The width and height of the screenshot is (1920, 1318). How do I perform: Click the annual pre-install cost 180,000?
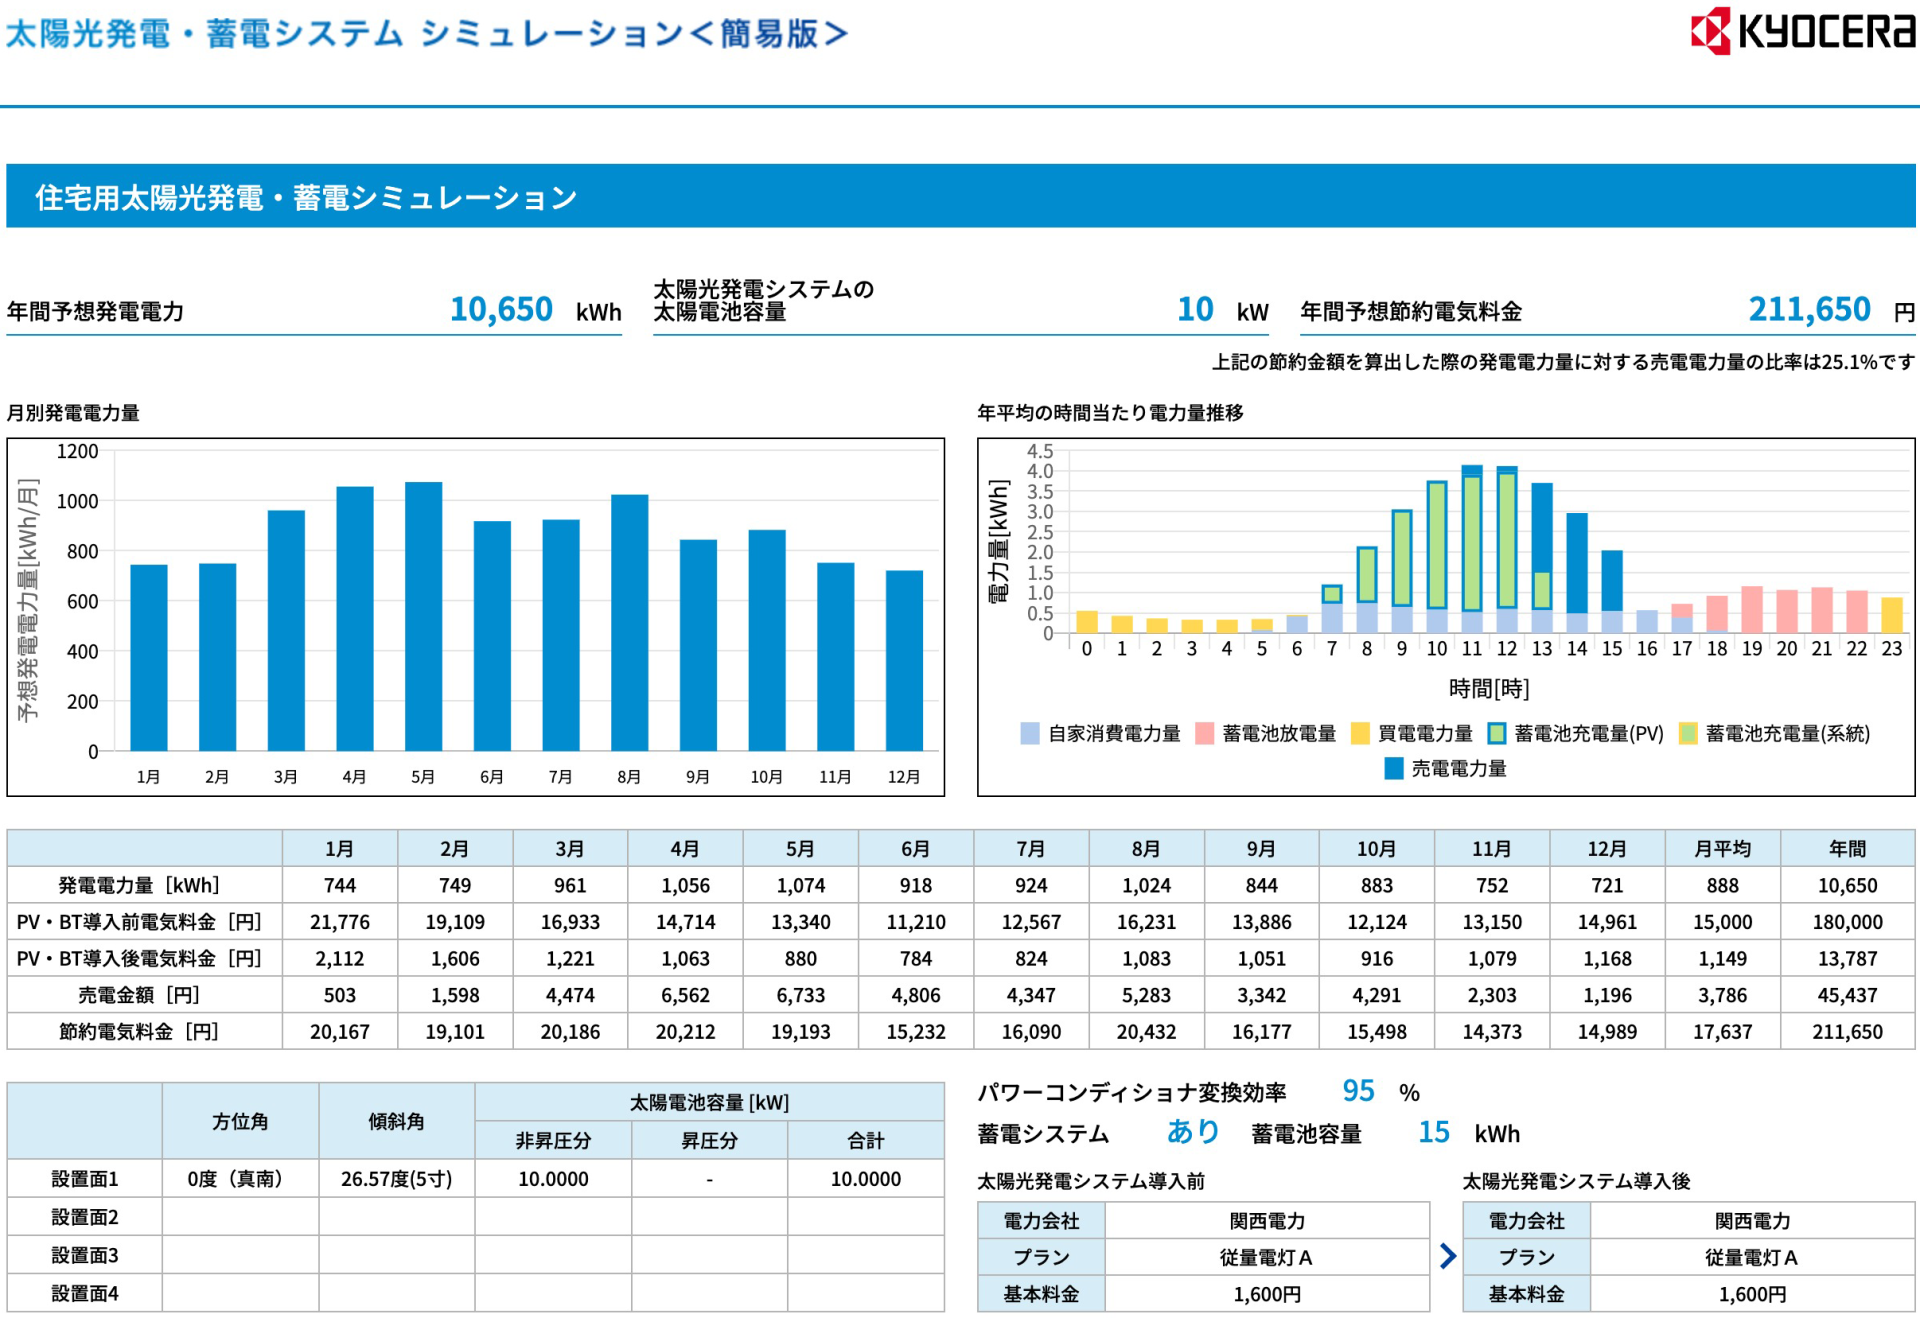[1847, 922]
